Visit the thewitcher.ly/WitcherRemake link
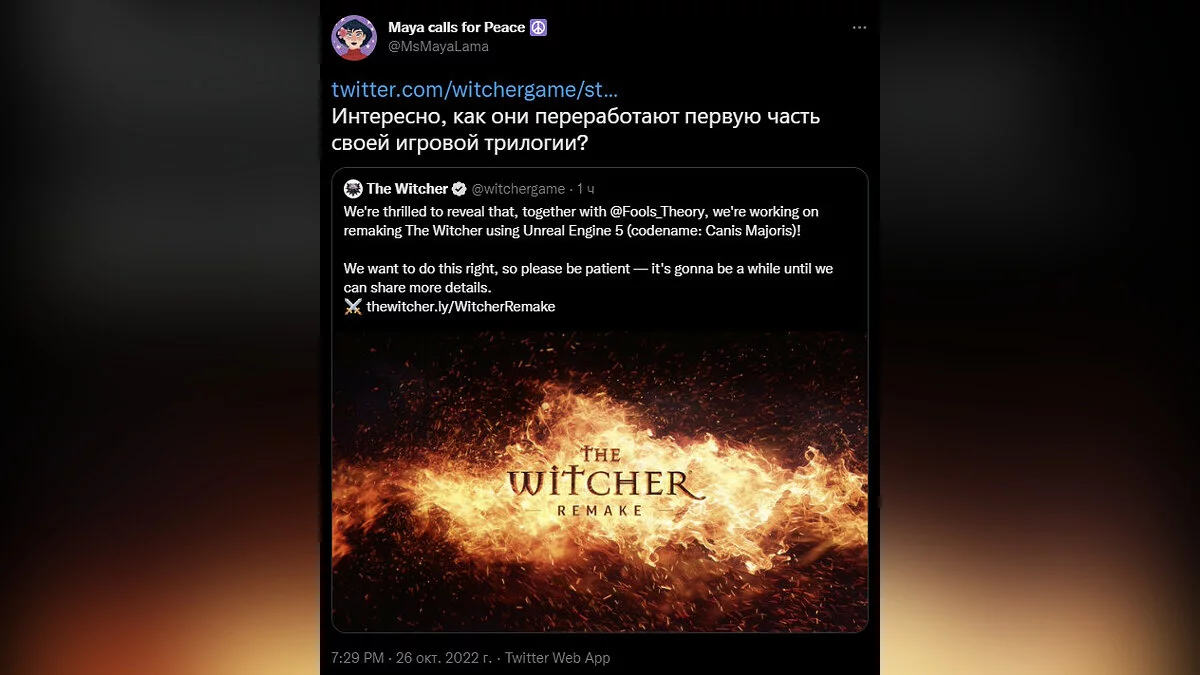1200x675 pixels. [461, 307]
